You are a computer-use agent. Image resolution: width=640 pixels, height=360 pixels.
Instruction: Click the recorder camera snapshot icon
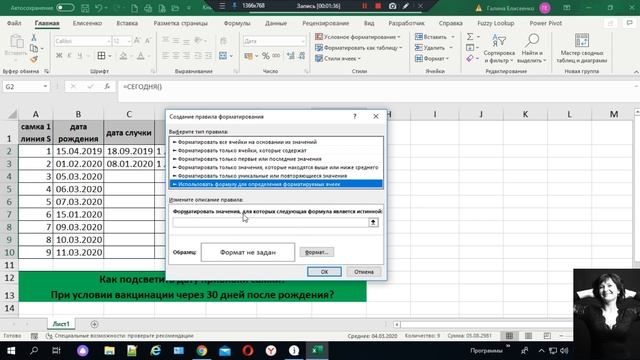(x=392, y=6)
